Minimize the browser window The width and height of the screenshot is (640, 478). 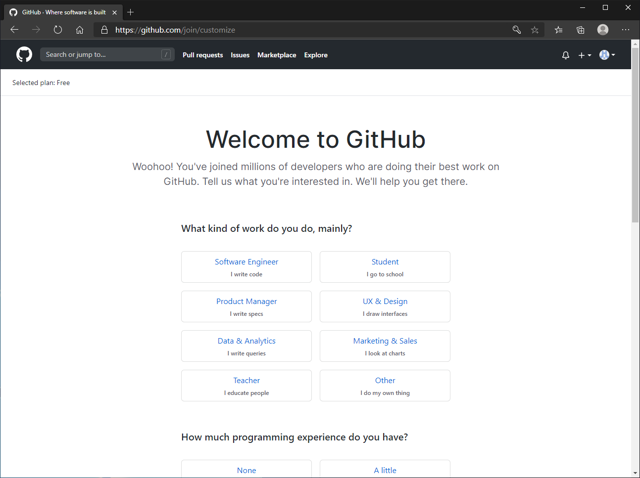coord(582,7)
